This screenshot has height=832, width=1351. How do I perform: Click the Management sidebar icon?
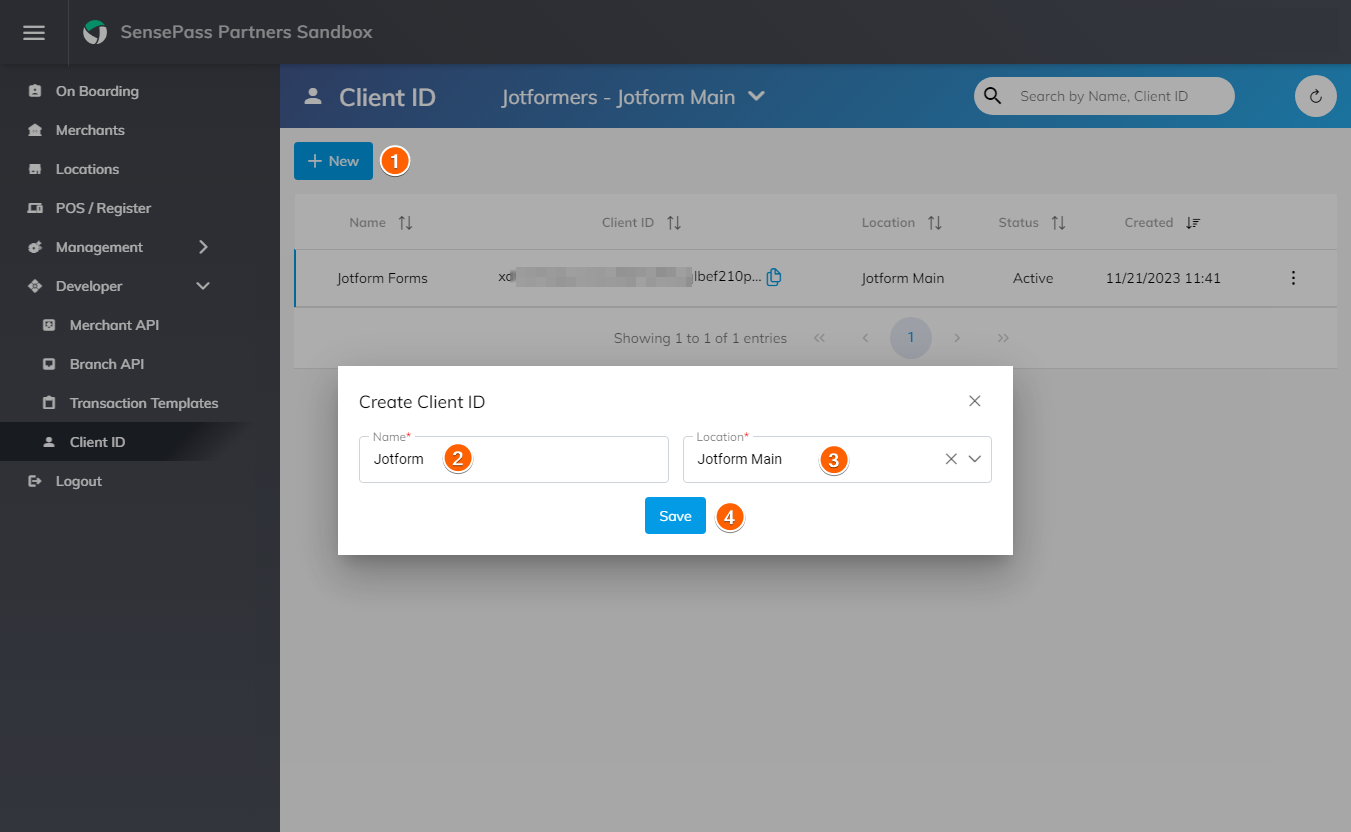pyautogui.click(x=35, y=247)
